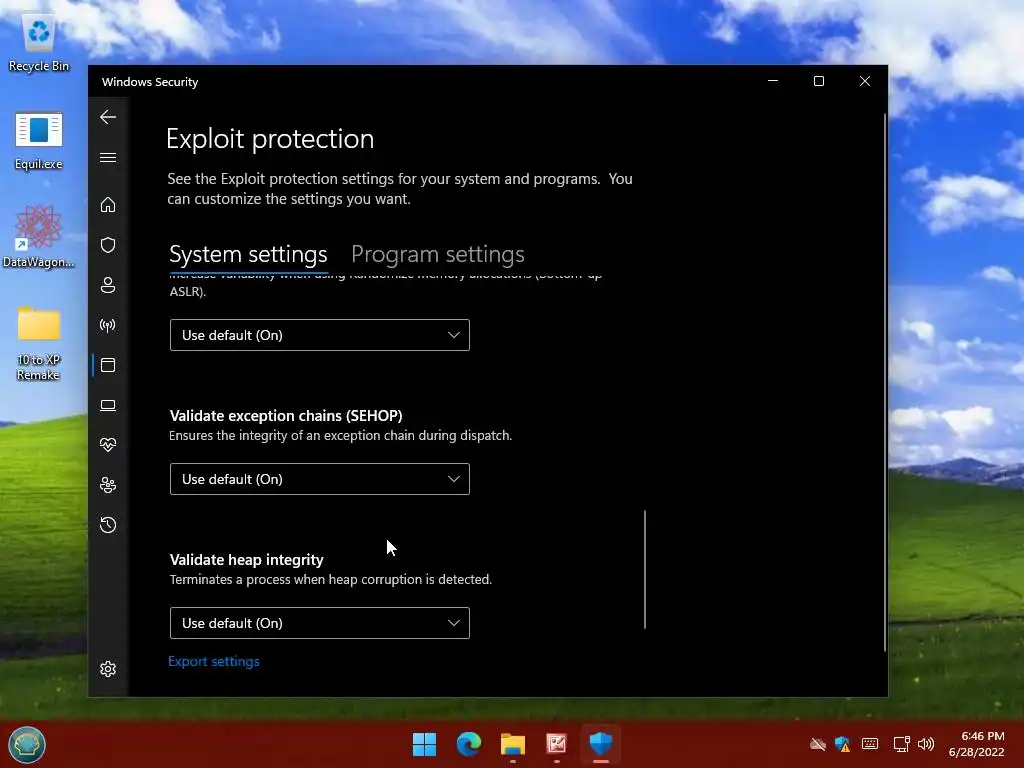Open the clock showing 6:46 PM
The width and height of the screenshot is (1024, 768).
pos(976,744)
